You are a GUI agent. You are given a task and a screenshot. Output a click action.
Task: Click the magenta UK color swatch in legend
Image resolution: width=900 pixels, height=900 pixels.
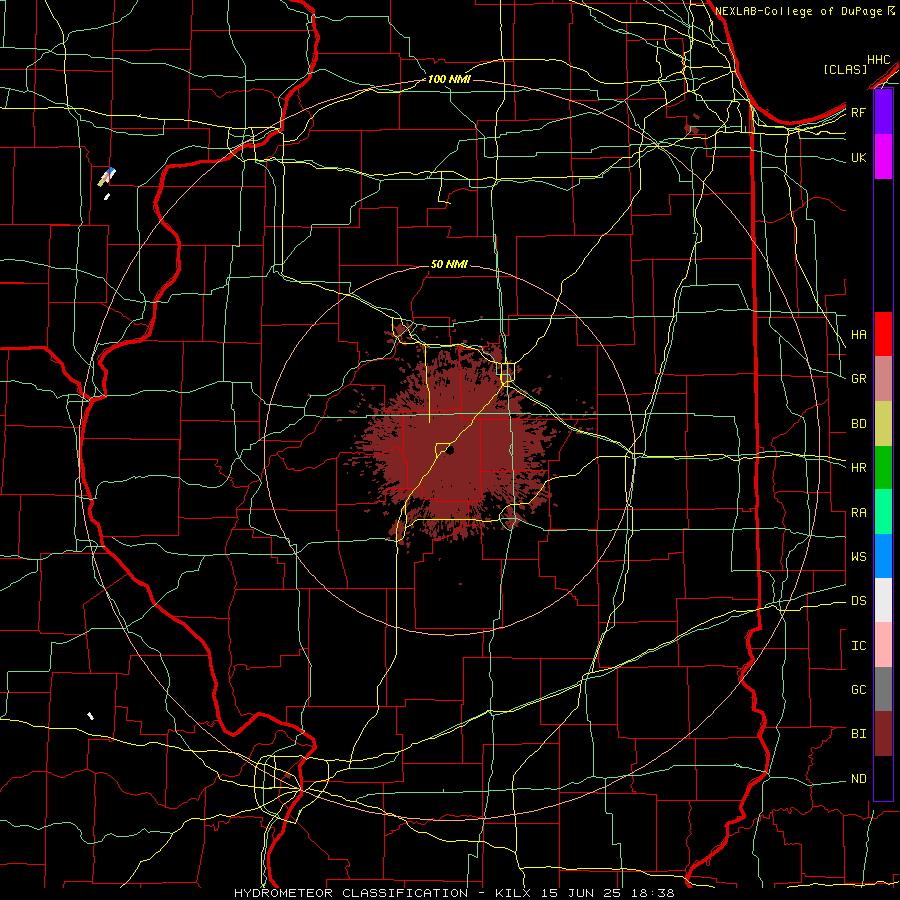(883, 157)
